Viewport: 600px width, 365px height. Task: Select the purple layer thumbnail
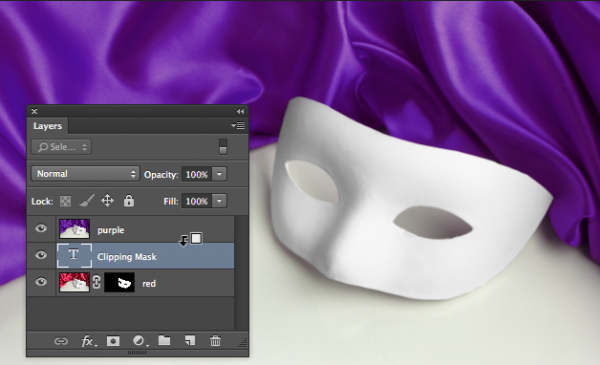[x=74, y=229]
